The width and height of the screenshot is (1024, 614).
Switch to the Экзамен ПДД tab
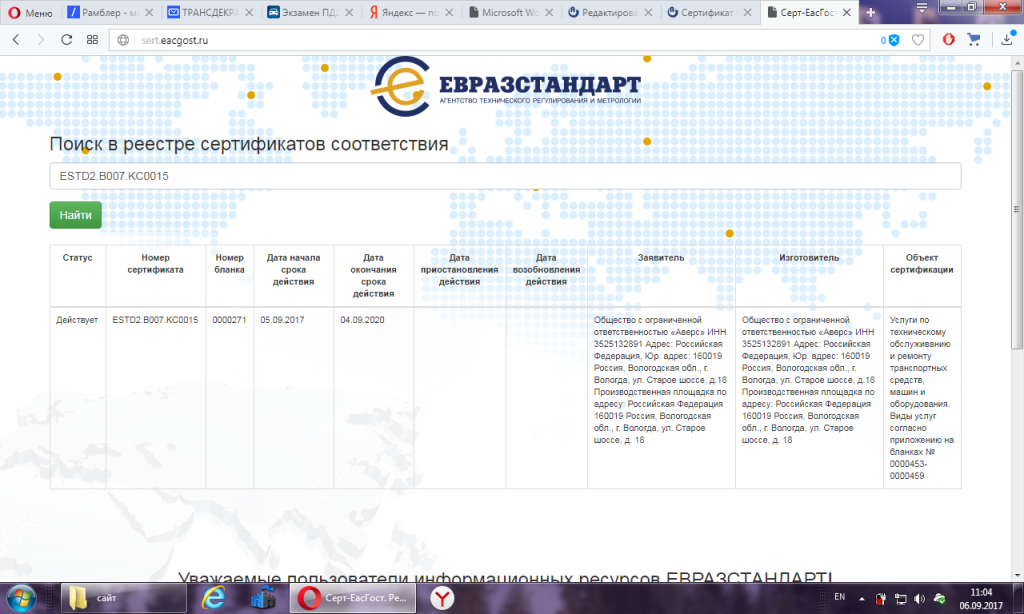pos(303,12)
